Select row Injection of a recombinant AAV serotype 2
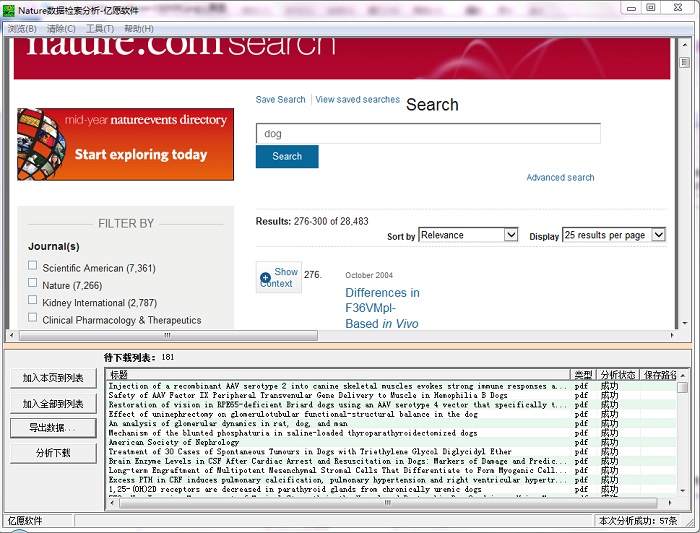700x533 pixels. pyautogui.click(x=392, y=386)
